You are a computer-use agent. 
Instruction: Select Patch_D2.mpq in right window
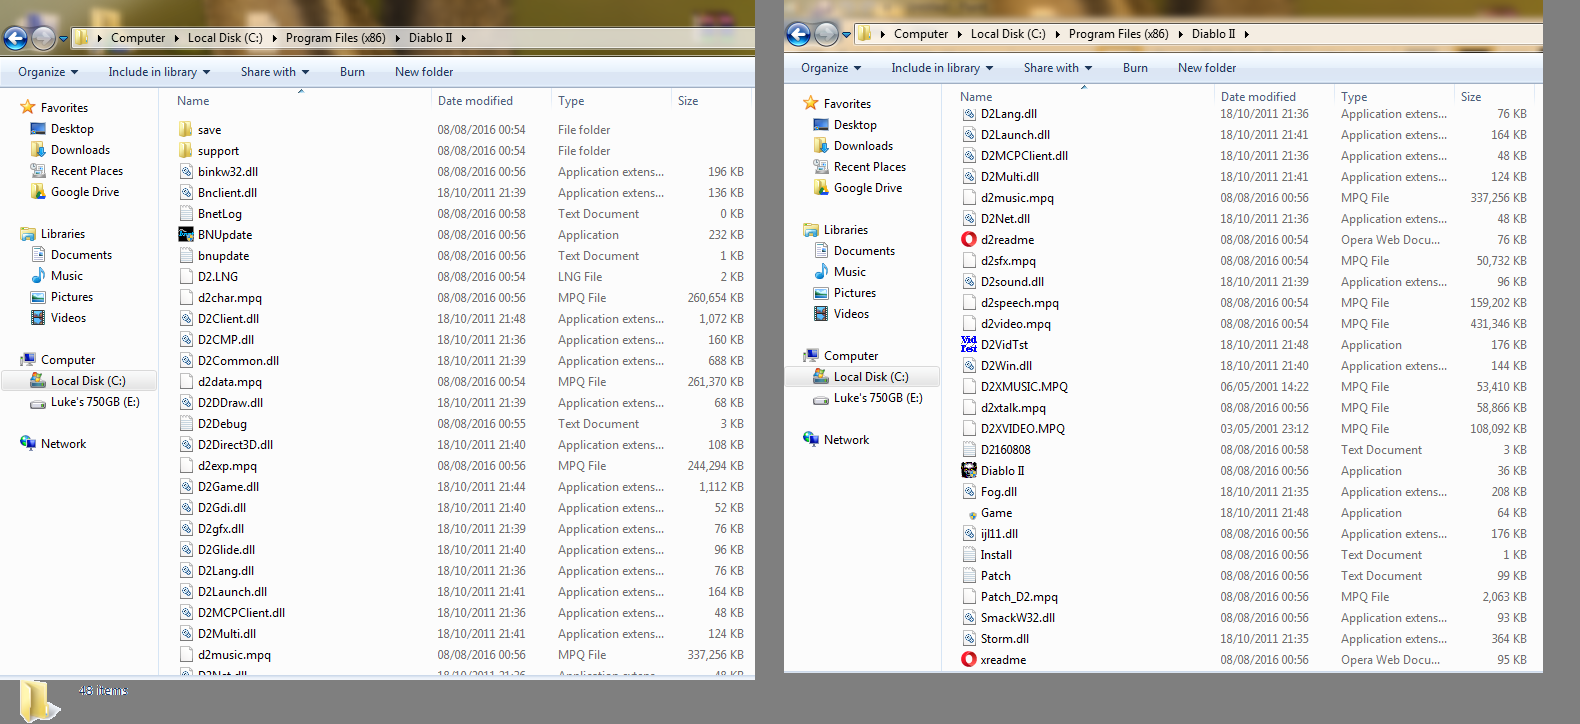1019,597
